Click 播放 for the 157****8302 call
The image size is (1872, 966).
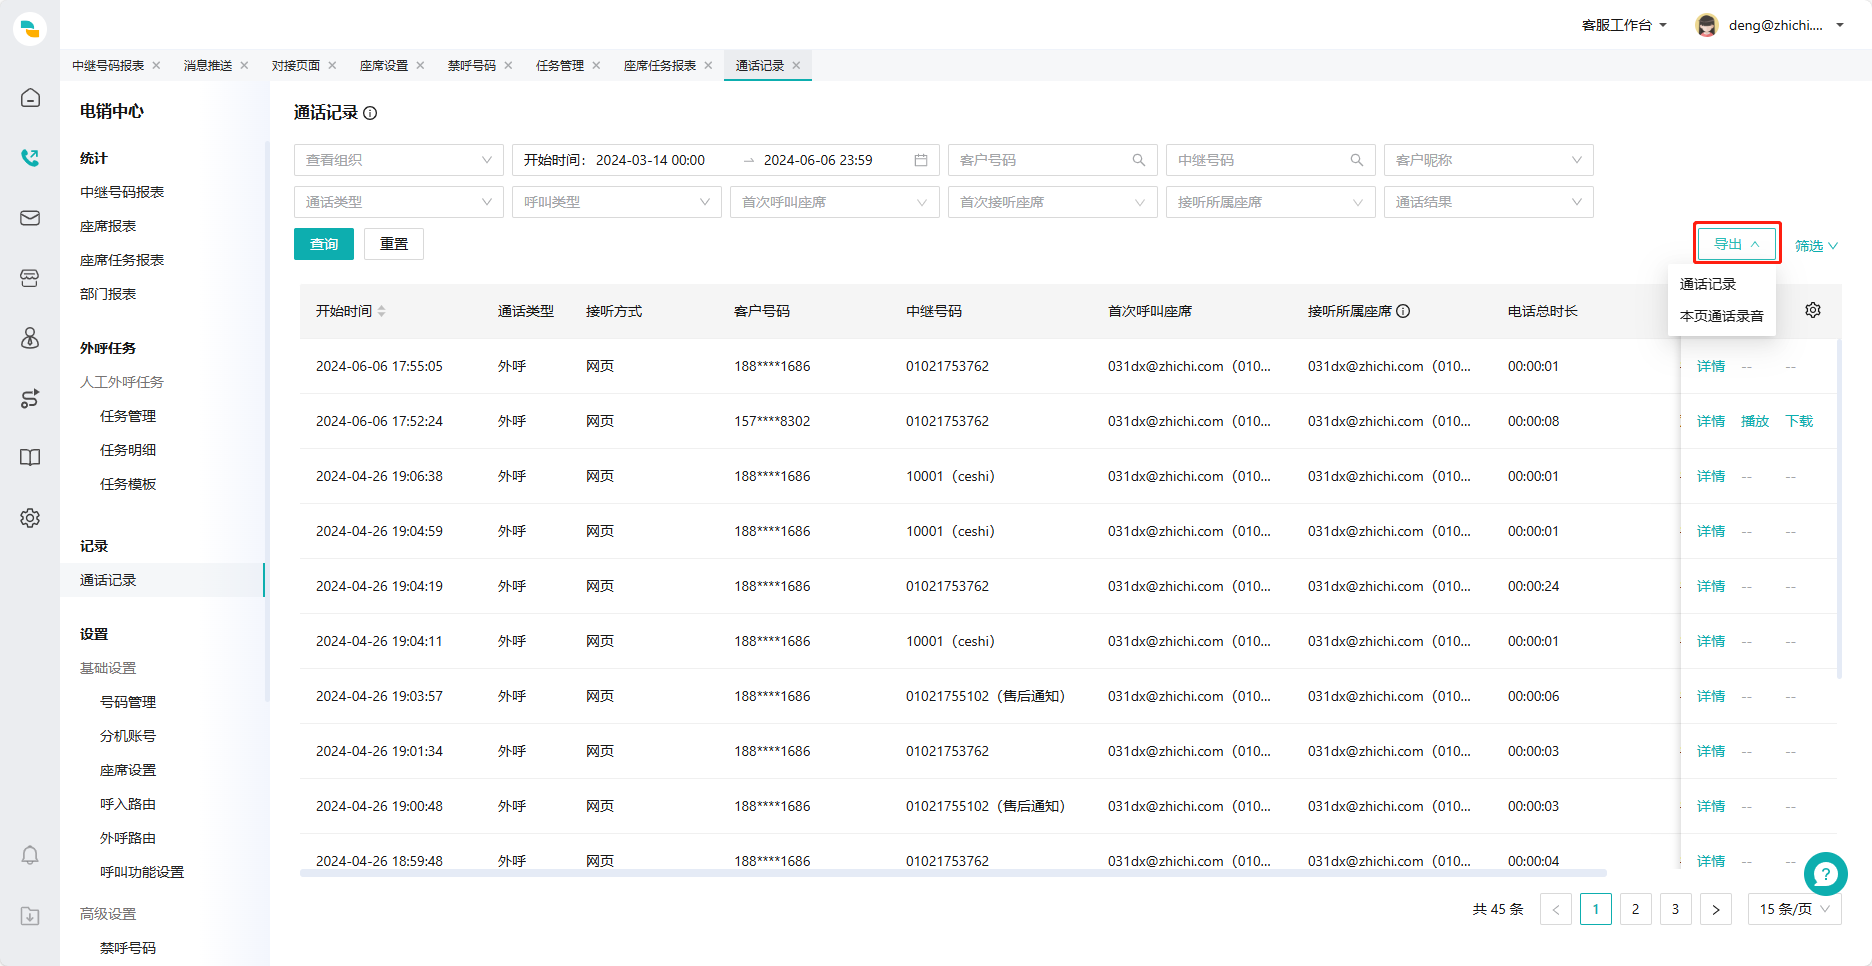click(x=1755, y=421)
